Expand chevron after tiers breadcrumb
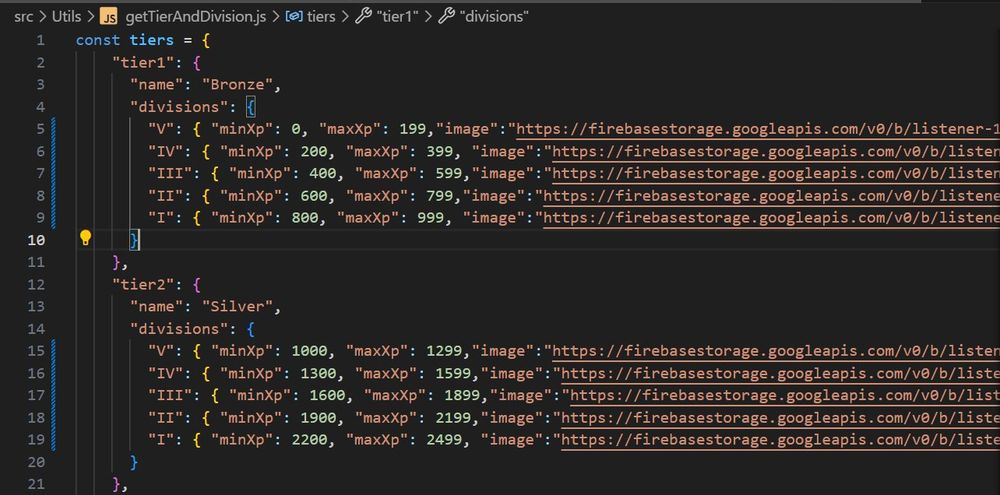The image size is (1000, 495). 345,17
